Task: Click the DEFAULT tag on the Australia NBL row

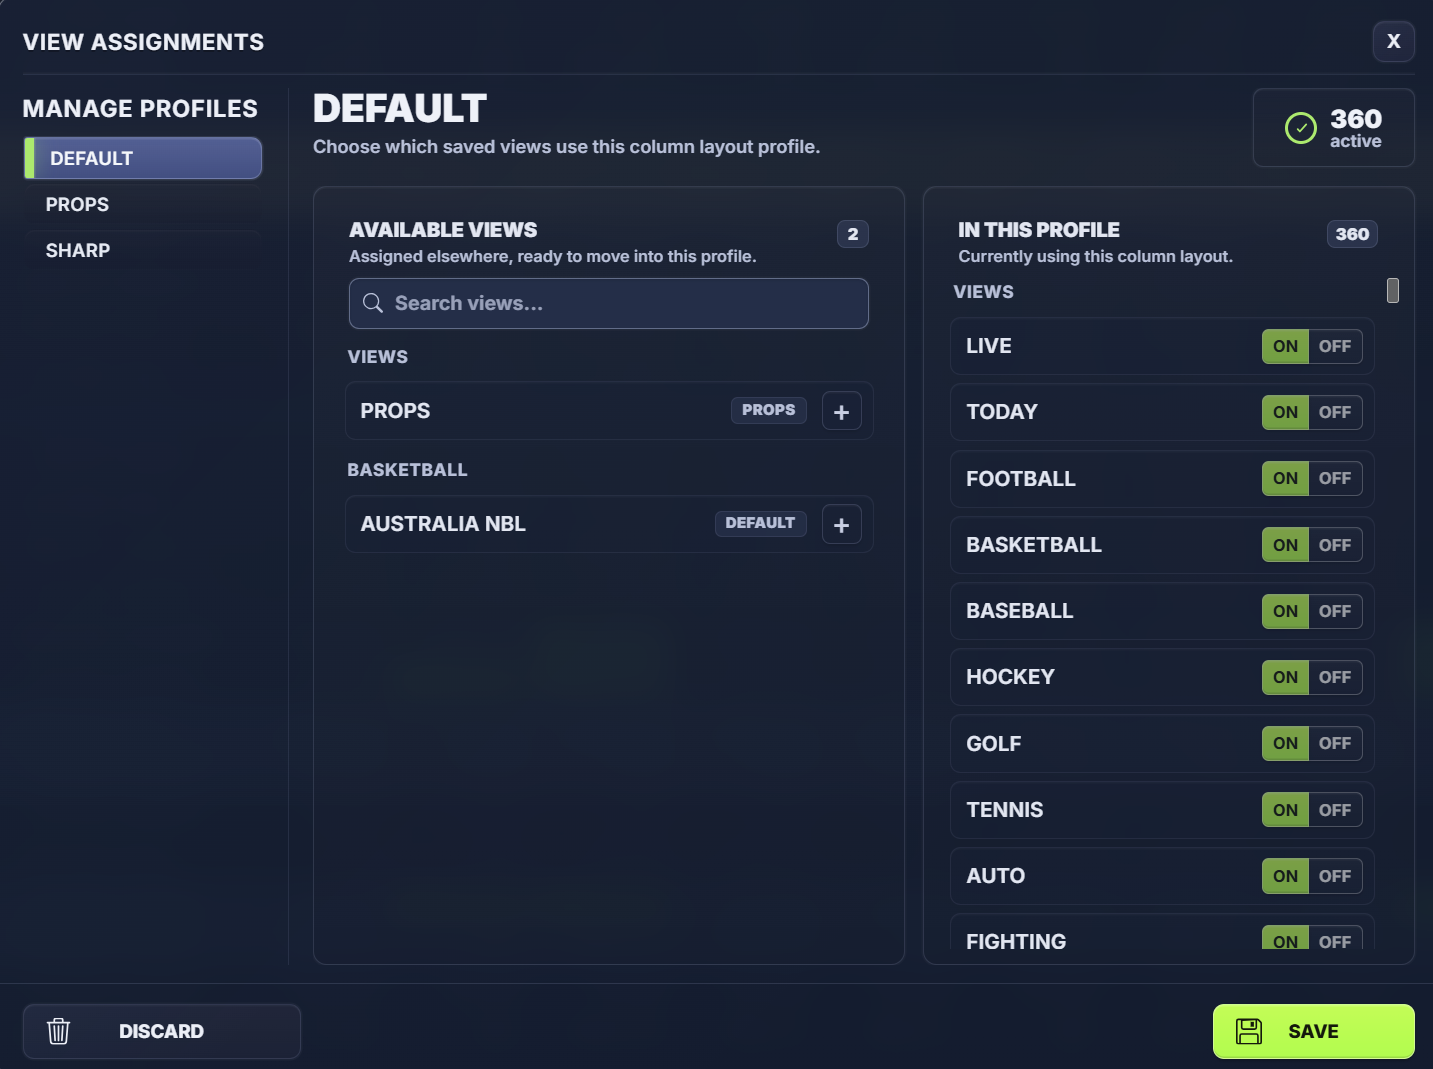Action: [760, 523]
